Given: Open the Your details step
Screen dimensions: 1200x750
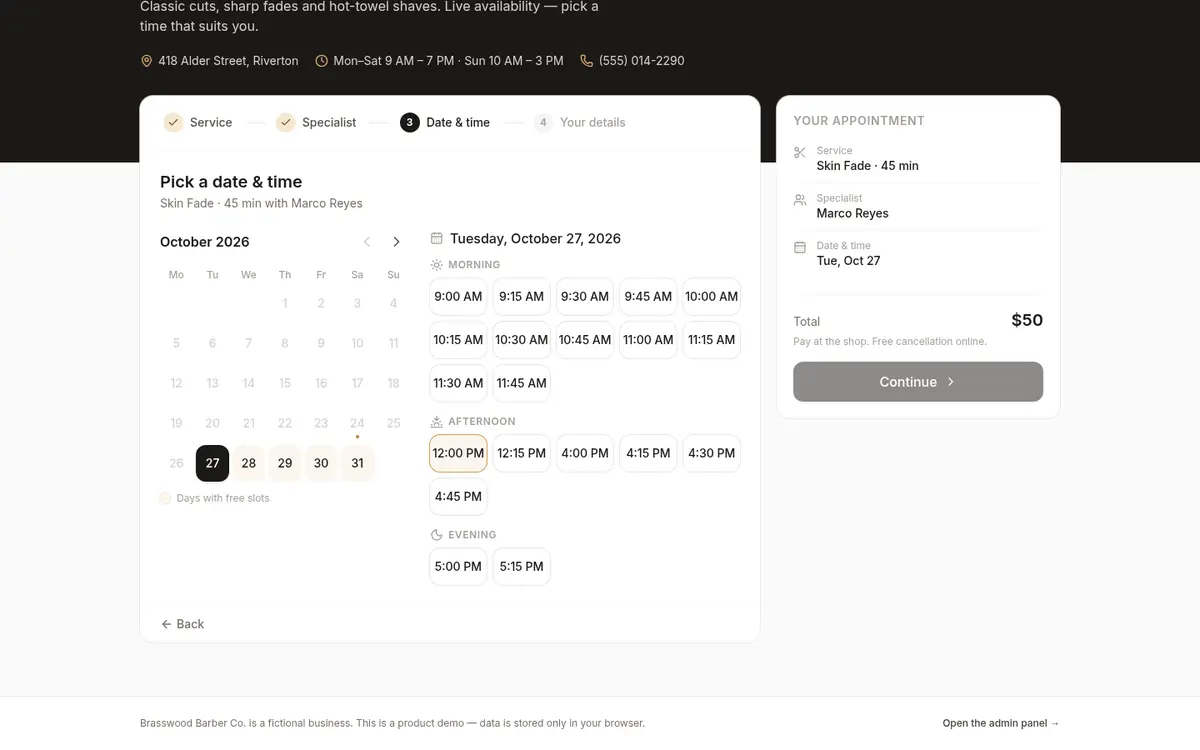Looking at the screenshot, I should coord(580,122).
